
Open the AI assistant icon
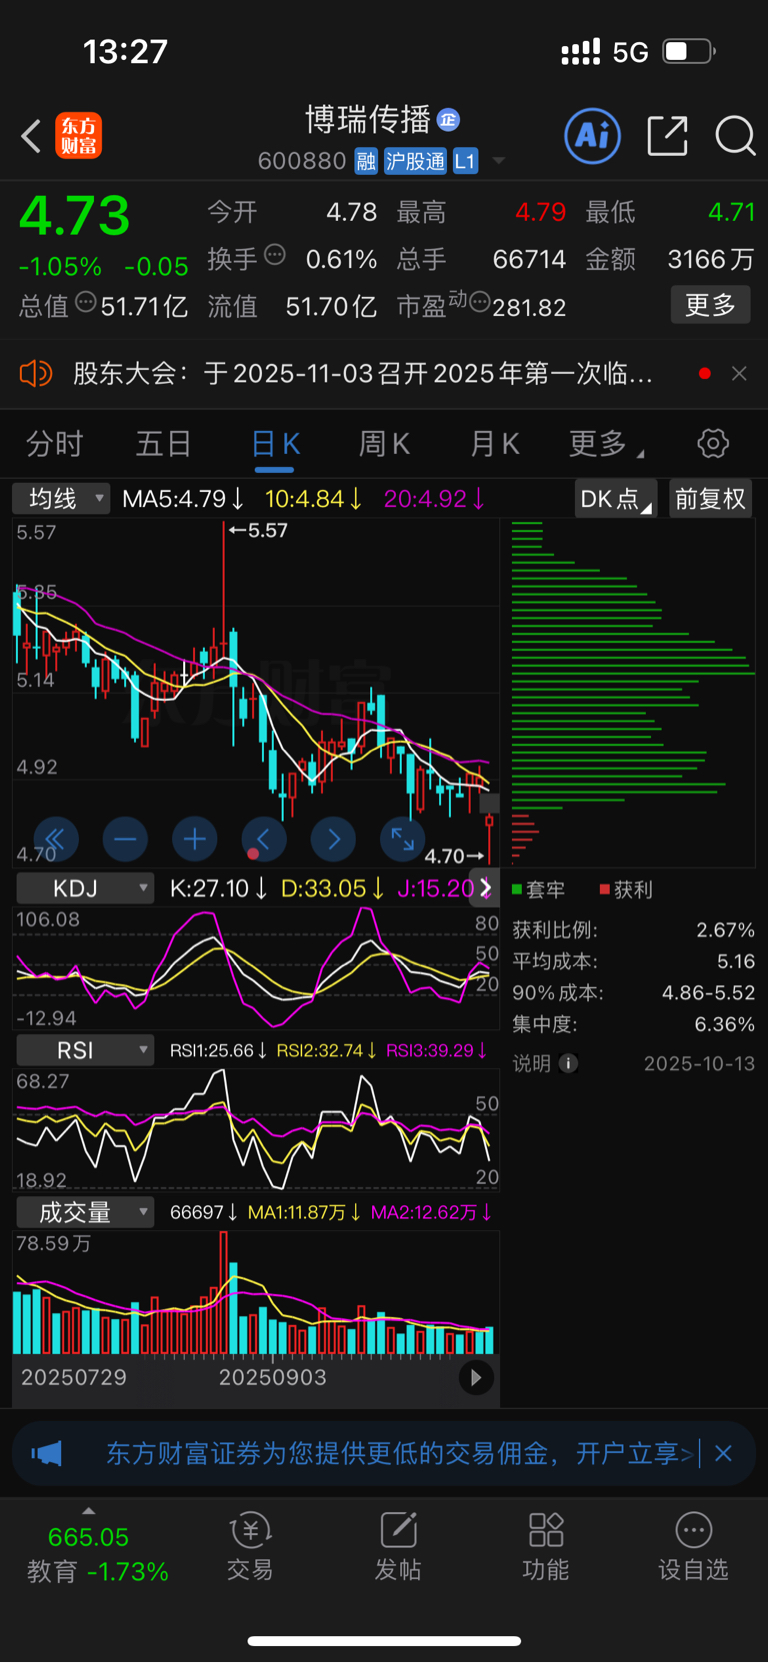tap(593, 136)
